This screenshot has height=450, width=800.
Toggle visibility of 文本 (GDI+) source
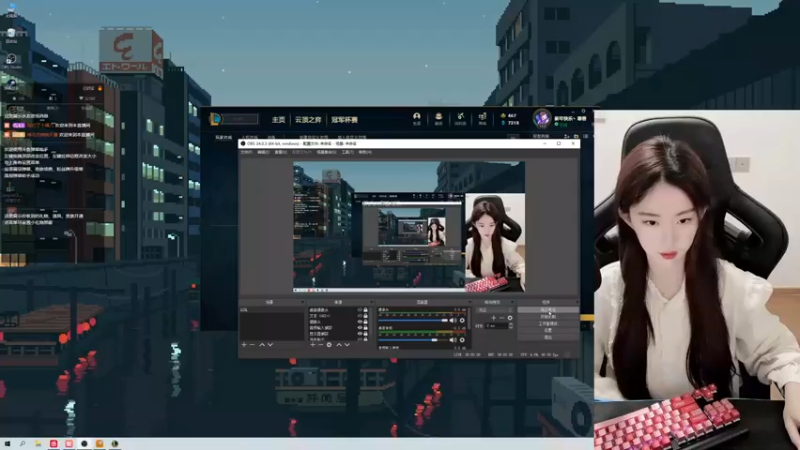point(360,316)
